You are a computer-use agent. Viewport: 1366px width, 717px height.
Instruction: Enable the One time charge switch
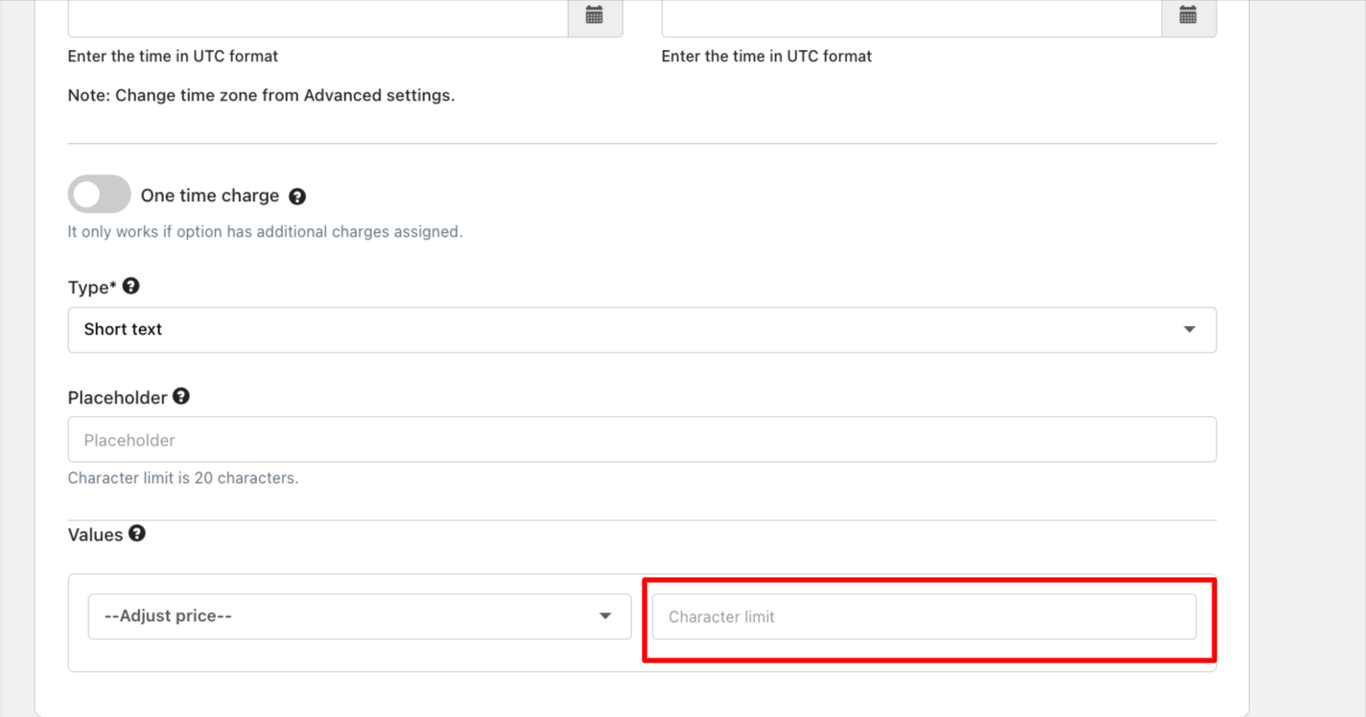click(x=99, y=194)
